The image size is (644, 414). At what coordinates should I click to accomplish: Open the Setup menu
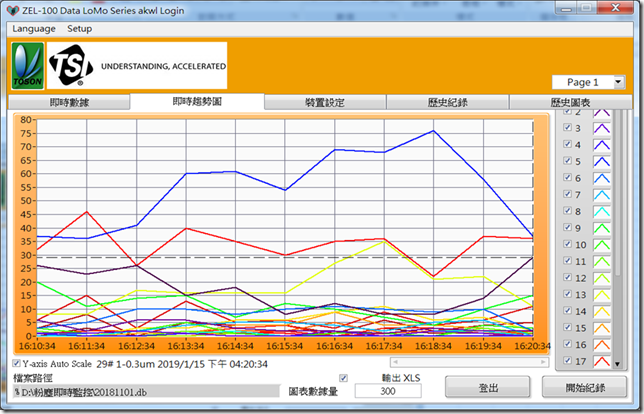pyautogui.click(x=79, y=28)
